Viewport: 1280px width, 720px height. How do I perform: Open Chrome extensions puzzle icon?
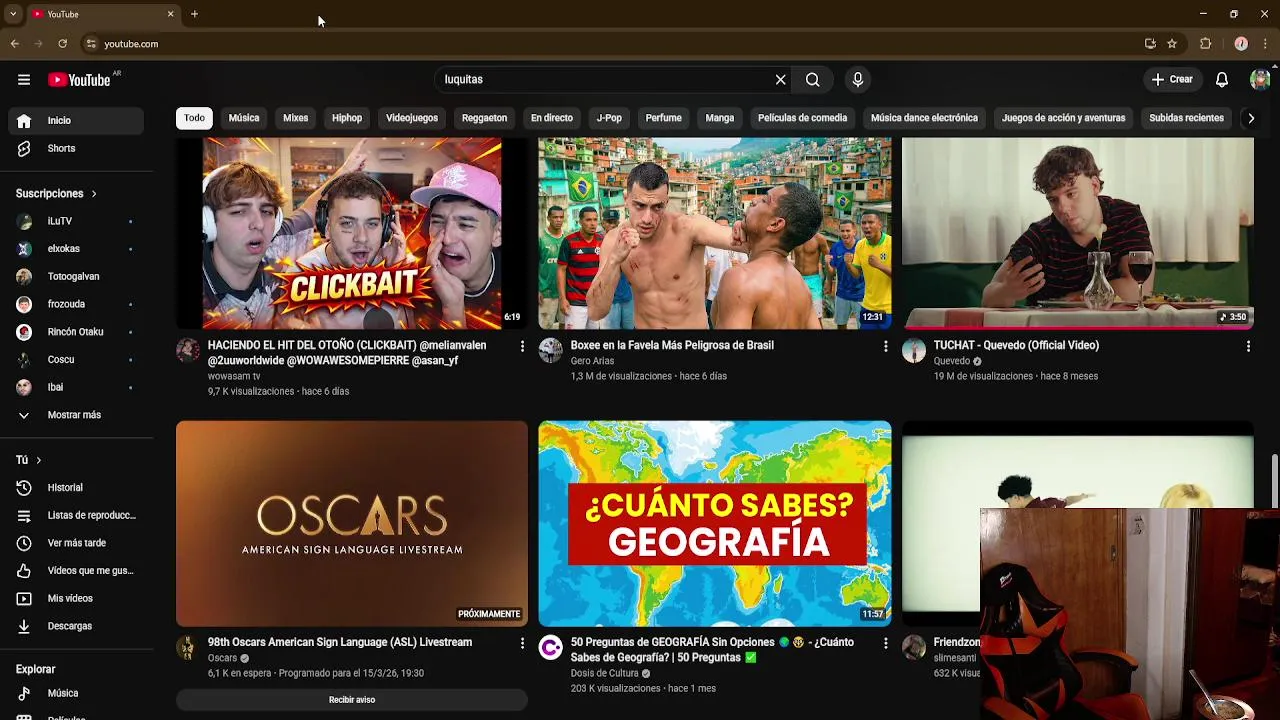tap(1206, 44)
